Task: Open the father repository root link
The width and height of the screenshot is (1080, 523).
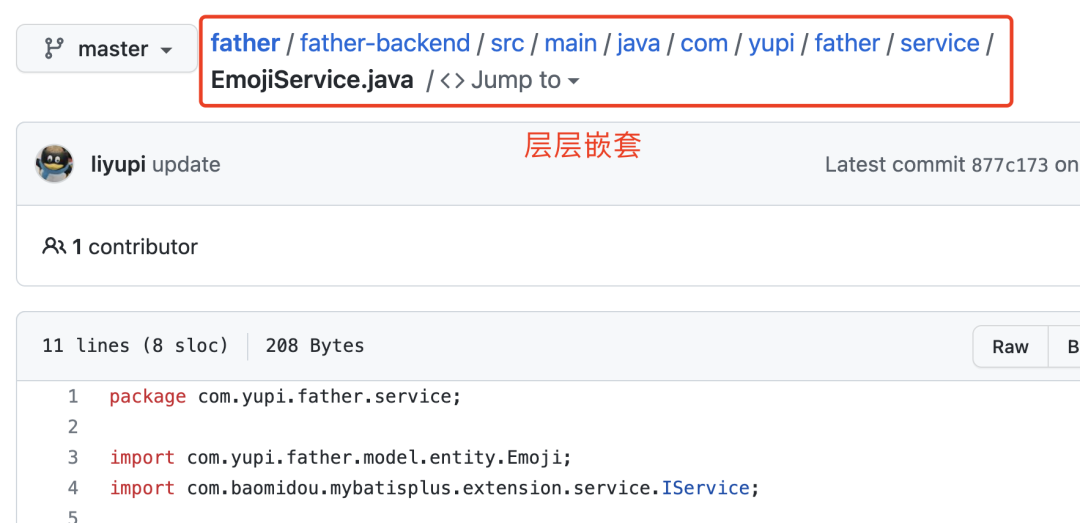Action: [245, 43]
